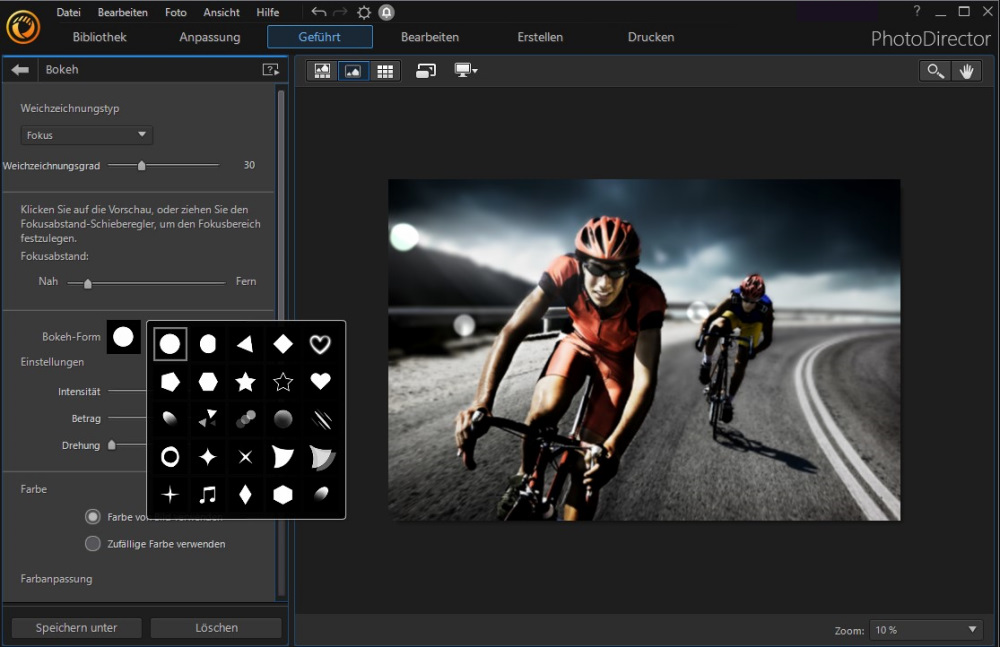Select the color-from-image radio option
Screen dimensions: 1000x647
click(93, 517)
